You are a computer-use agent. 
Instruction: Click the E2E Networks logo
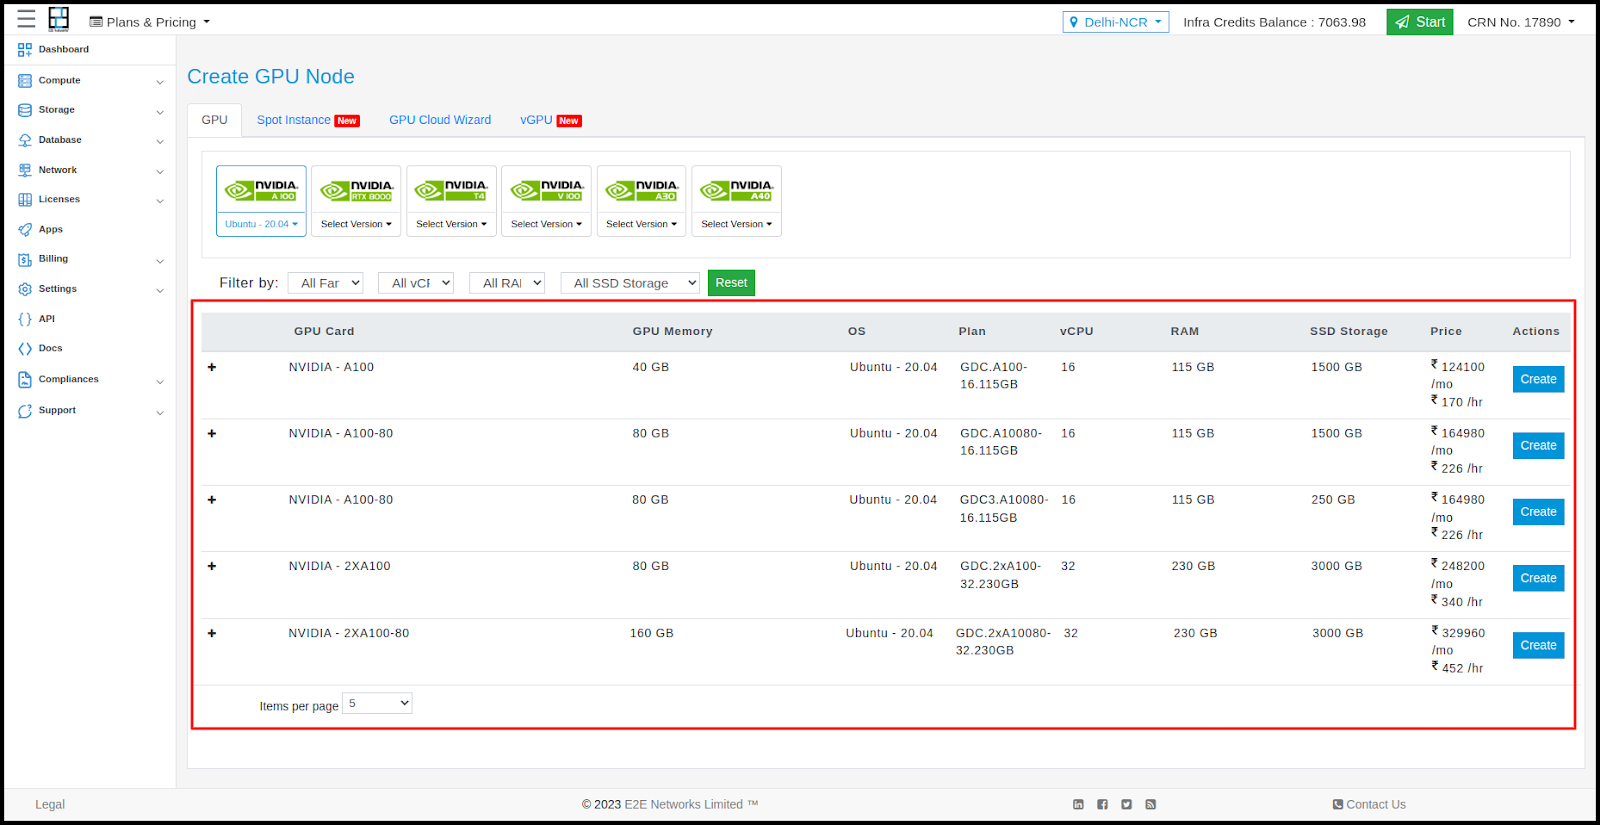(59, 19)
